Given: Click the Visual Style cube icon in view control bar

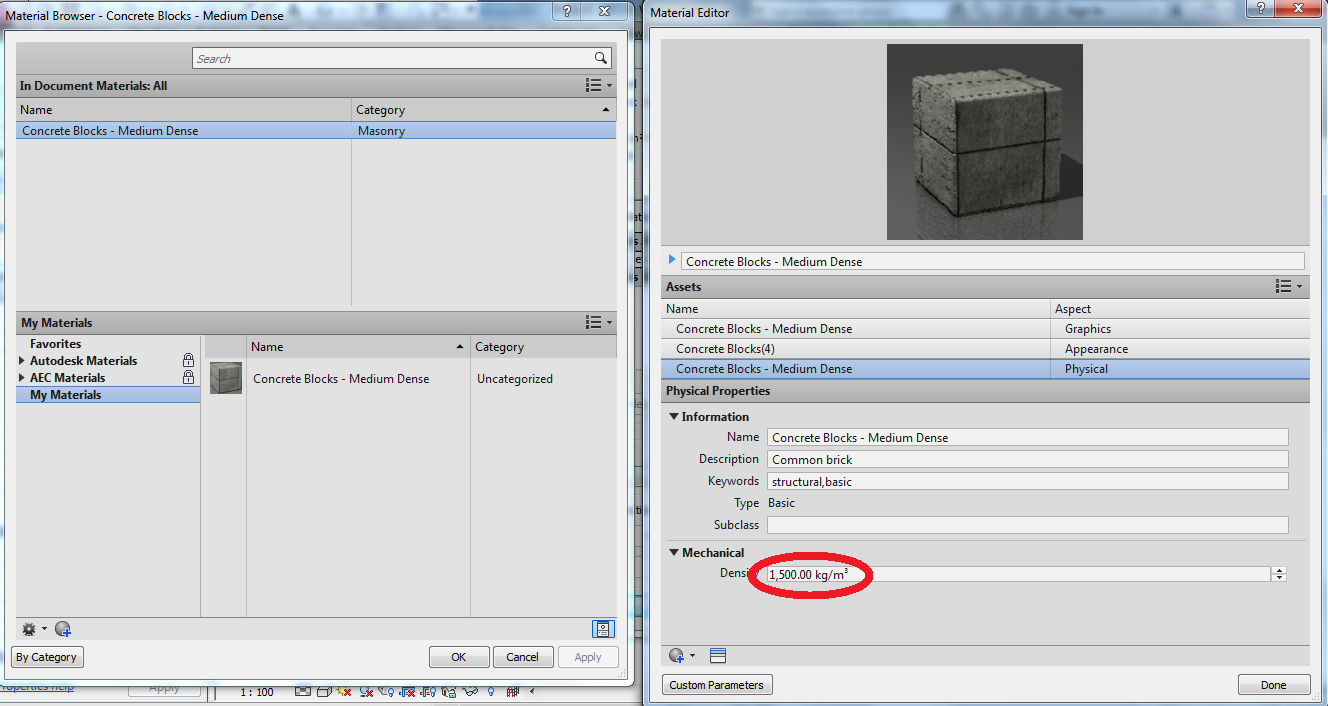Looking at the screenshot, I should point(324,692).
